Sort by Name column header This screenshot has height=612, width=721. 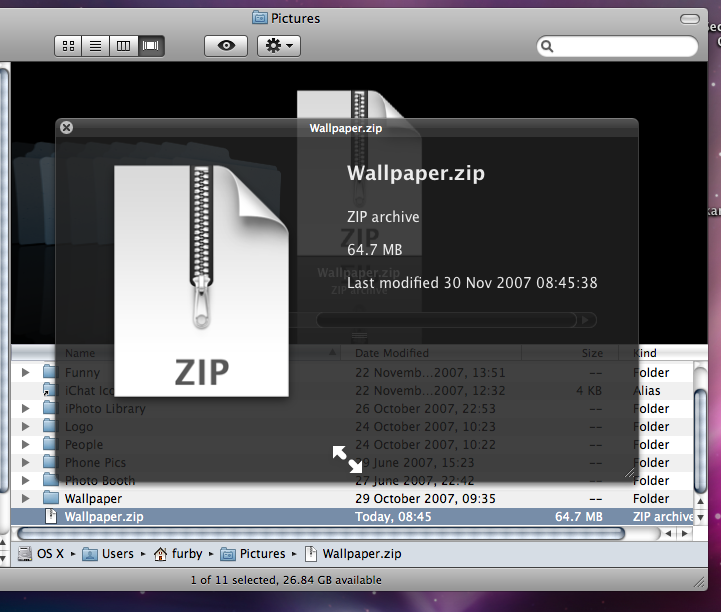pos(175,353)
